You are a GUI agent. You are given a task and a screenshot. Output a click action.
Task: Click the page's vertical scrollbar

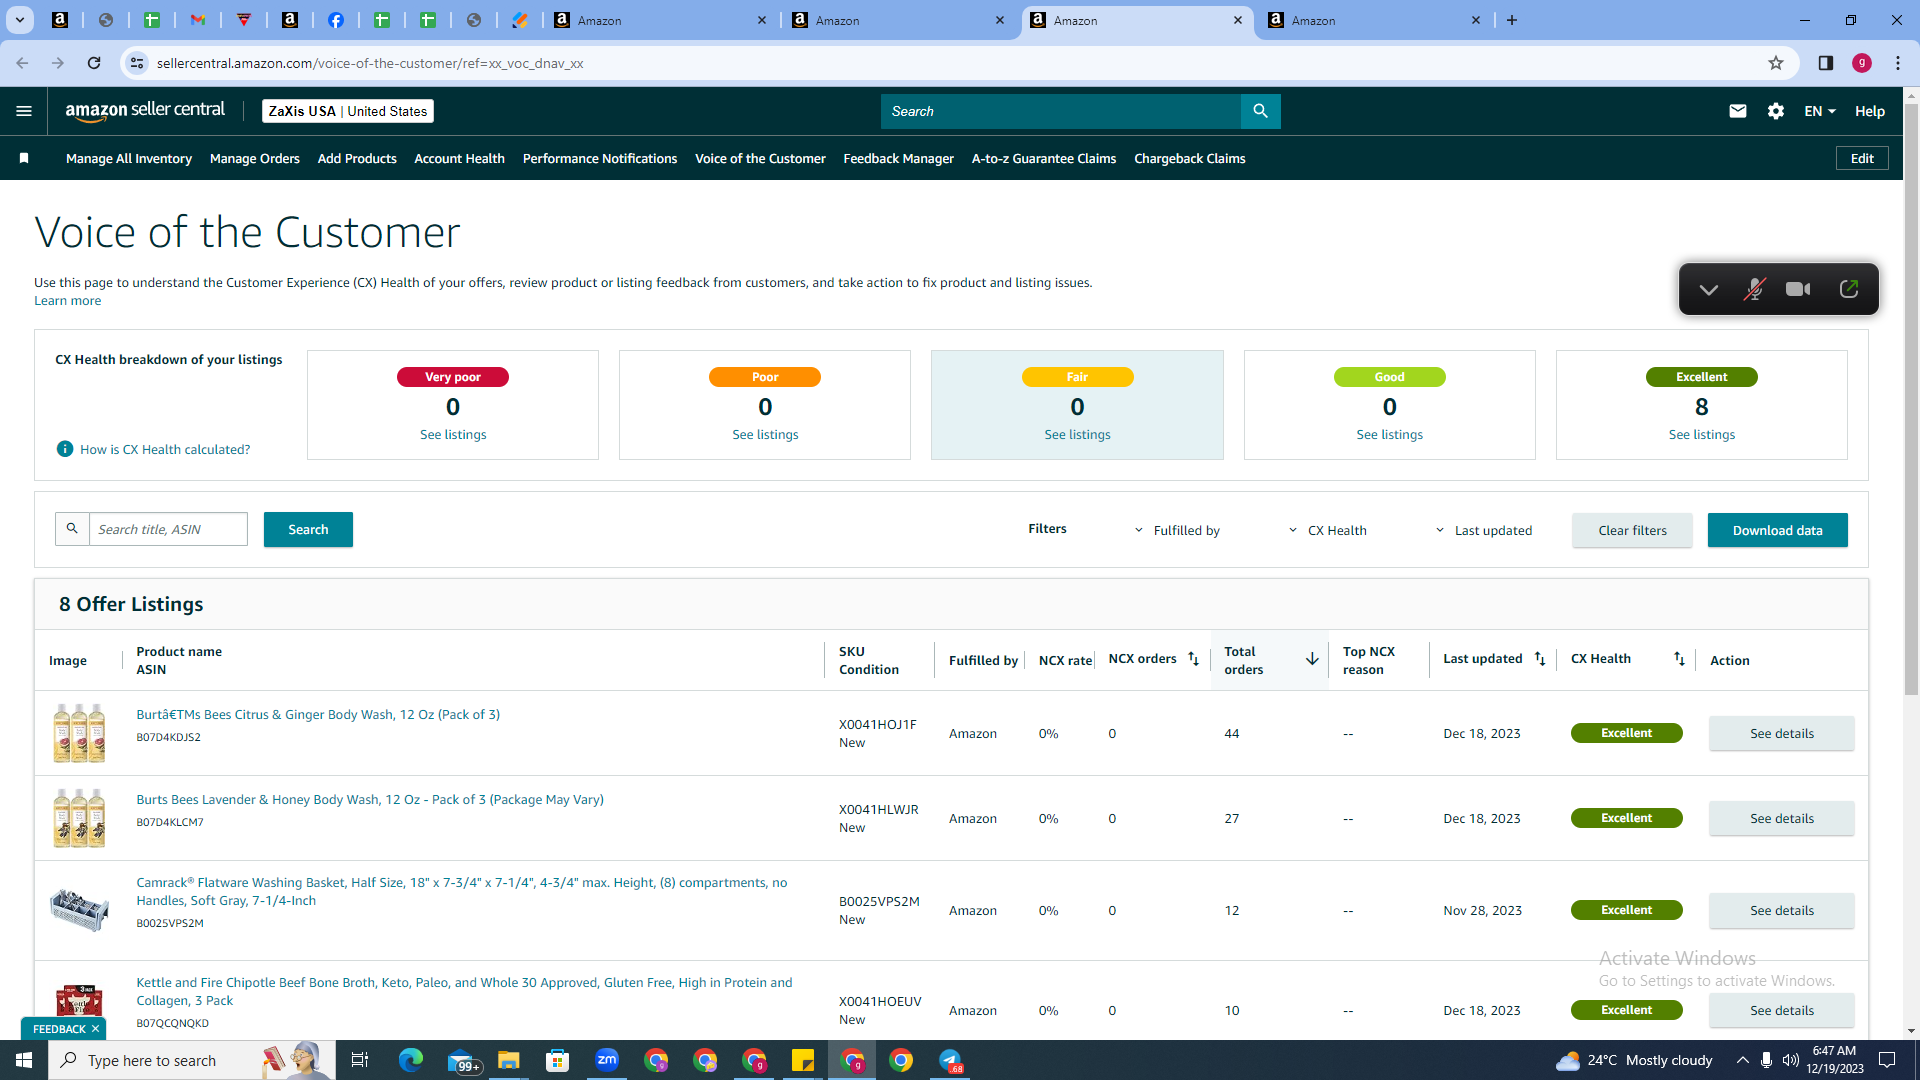(1911, 400)
